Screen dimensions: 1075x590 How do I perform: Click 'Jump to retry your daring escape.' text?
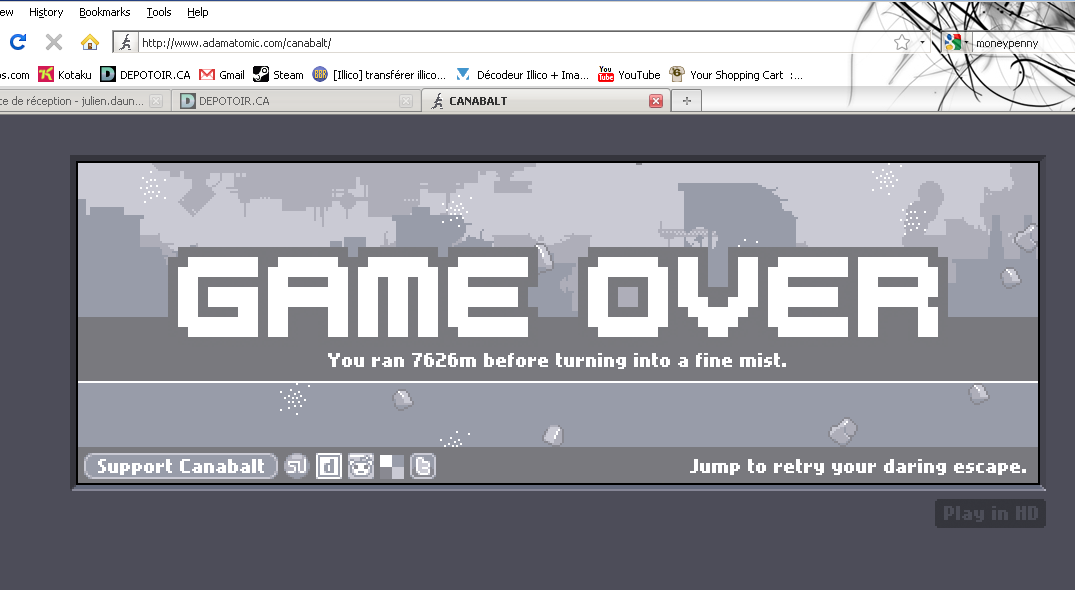(x=858, y=467)
